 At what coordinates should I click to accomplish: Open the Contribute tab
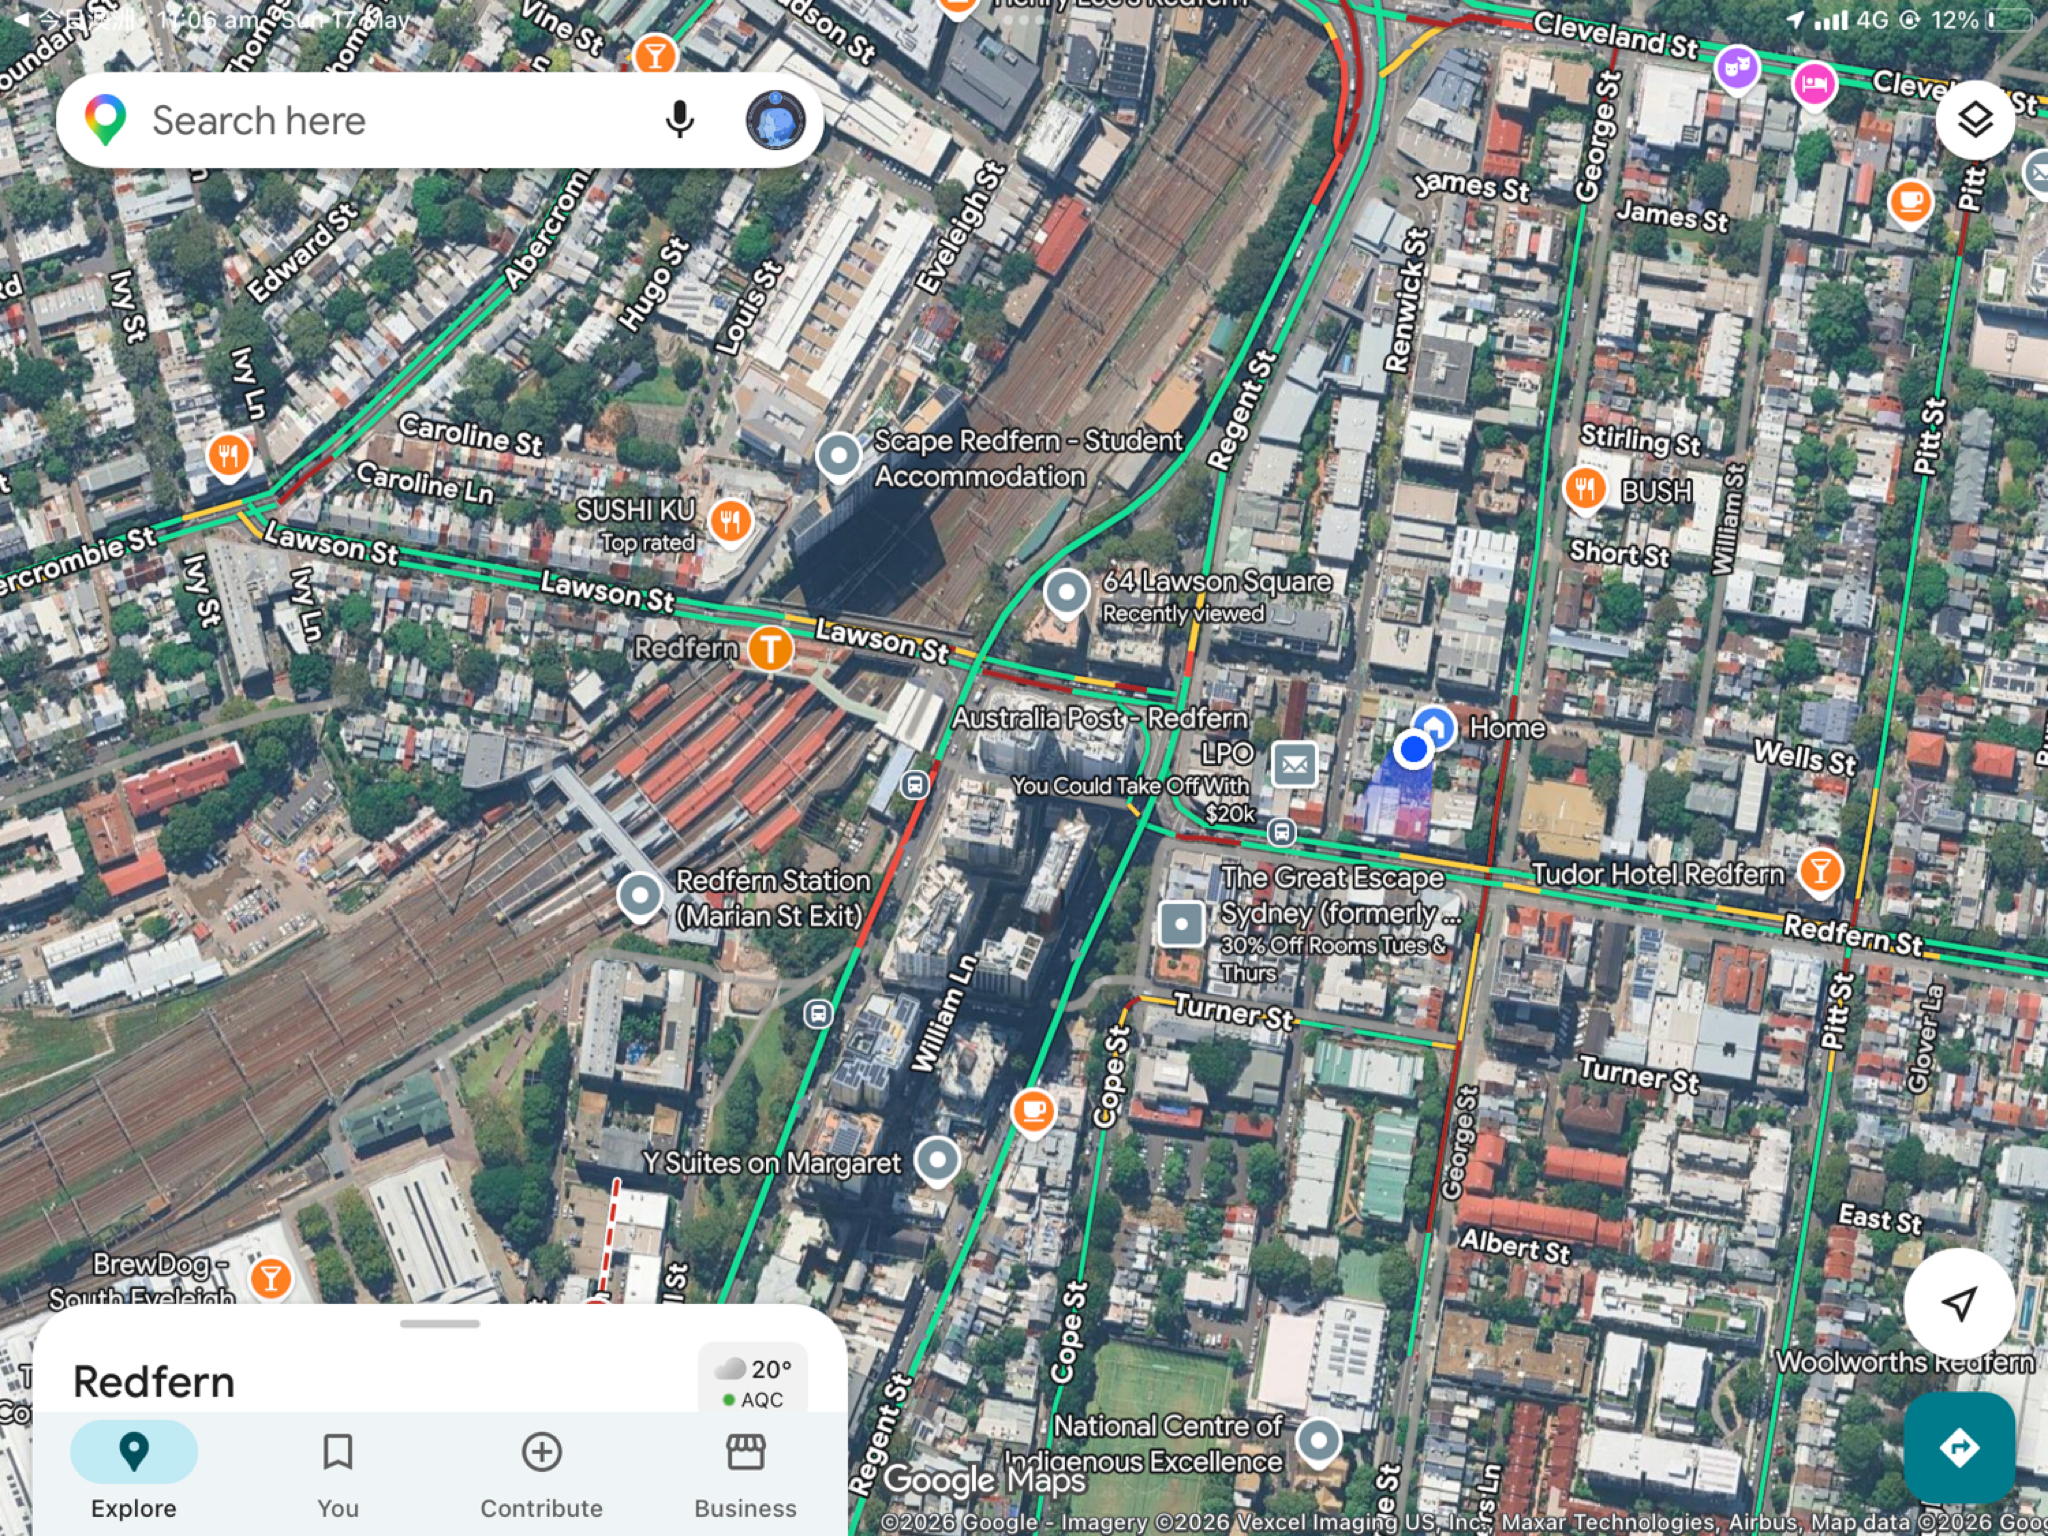click(541, 1472)
